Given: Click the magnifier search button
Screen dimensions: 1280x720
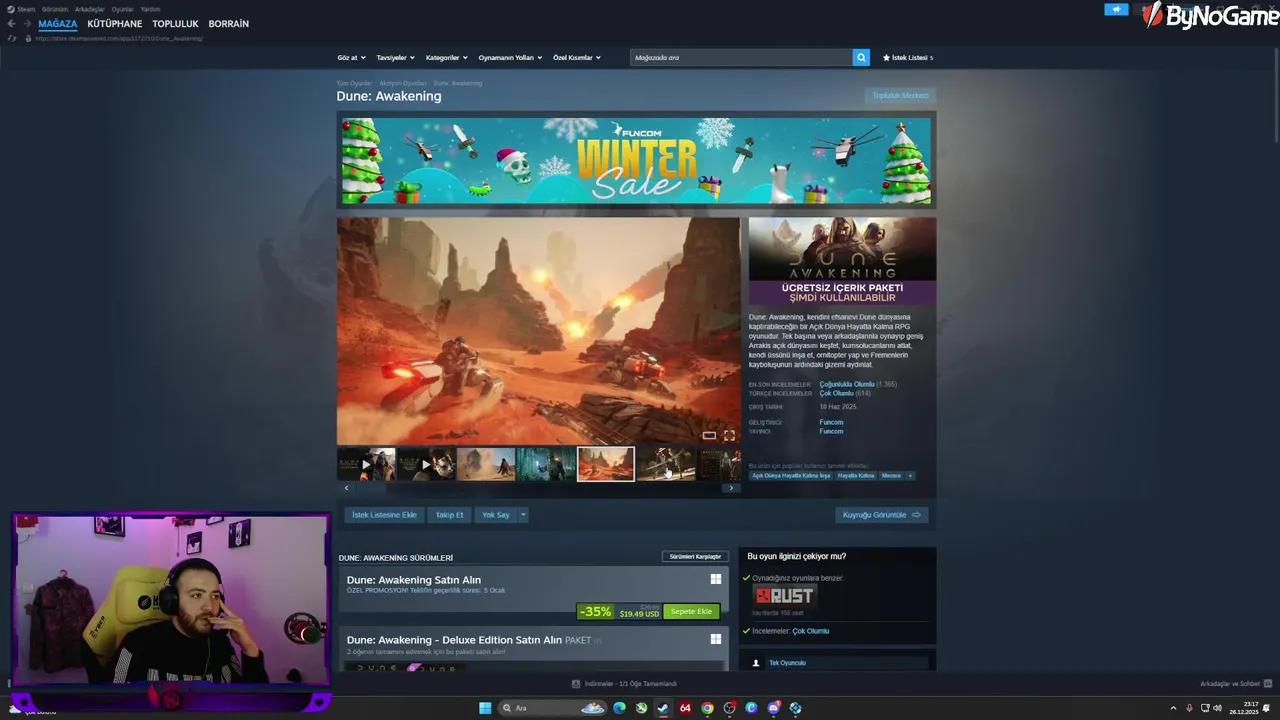Looking at the screenshot, I should pyautogui.click(x=861, y=57).
